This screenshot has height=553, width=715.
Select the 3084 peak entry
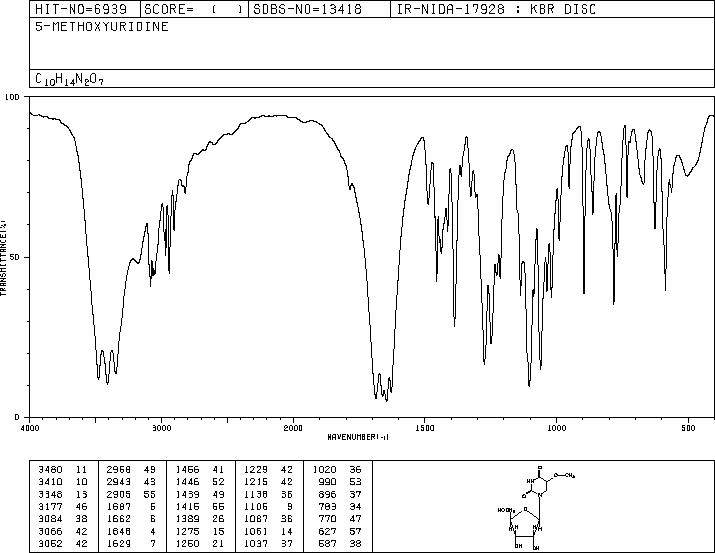click(62, 519)
